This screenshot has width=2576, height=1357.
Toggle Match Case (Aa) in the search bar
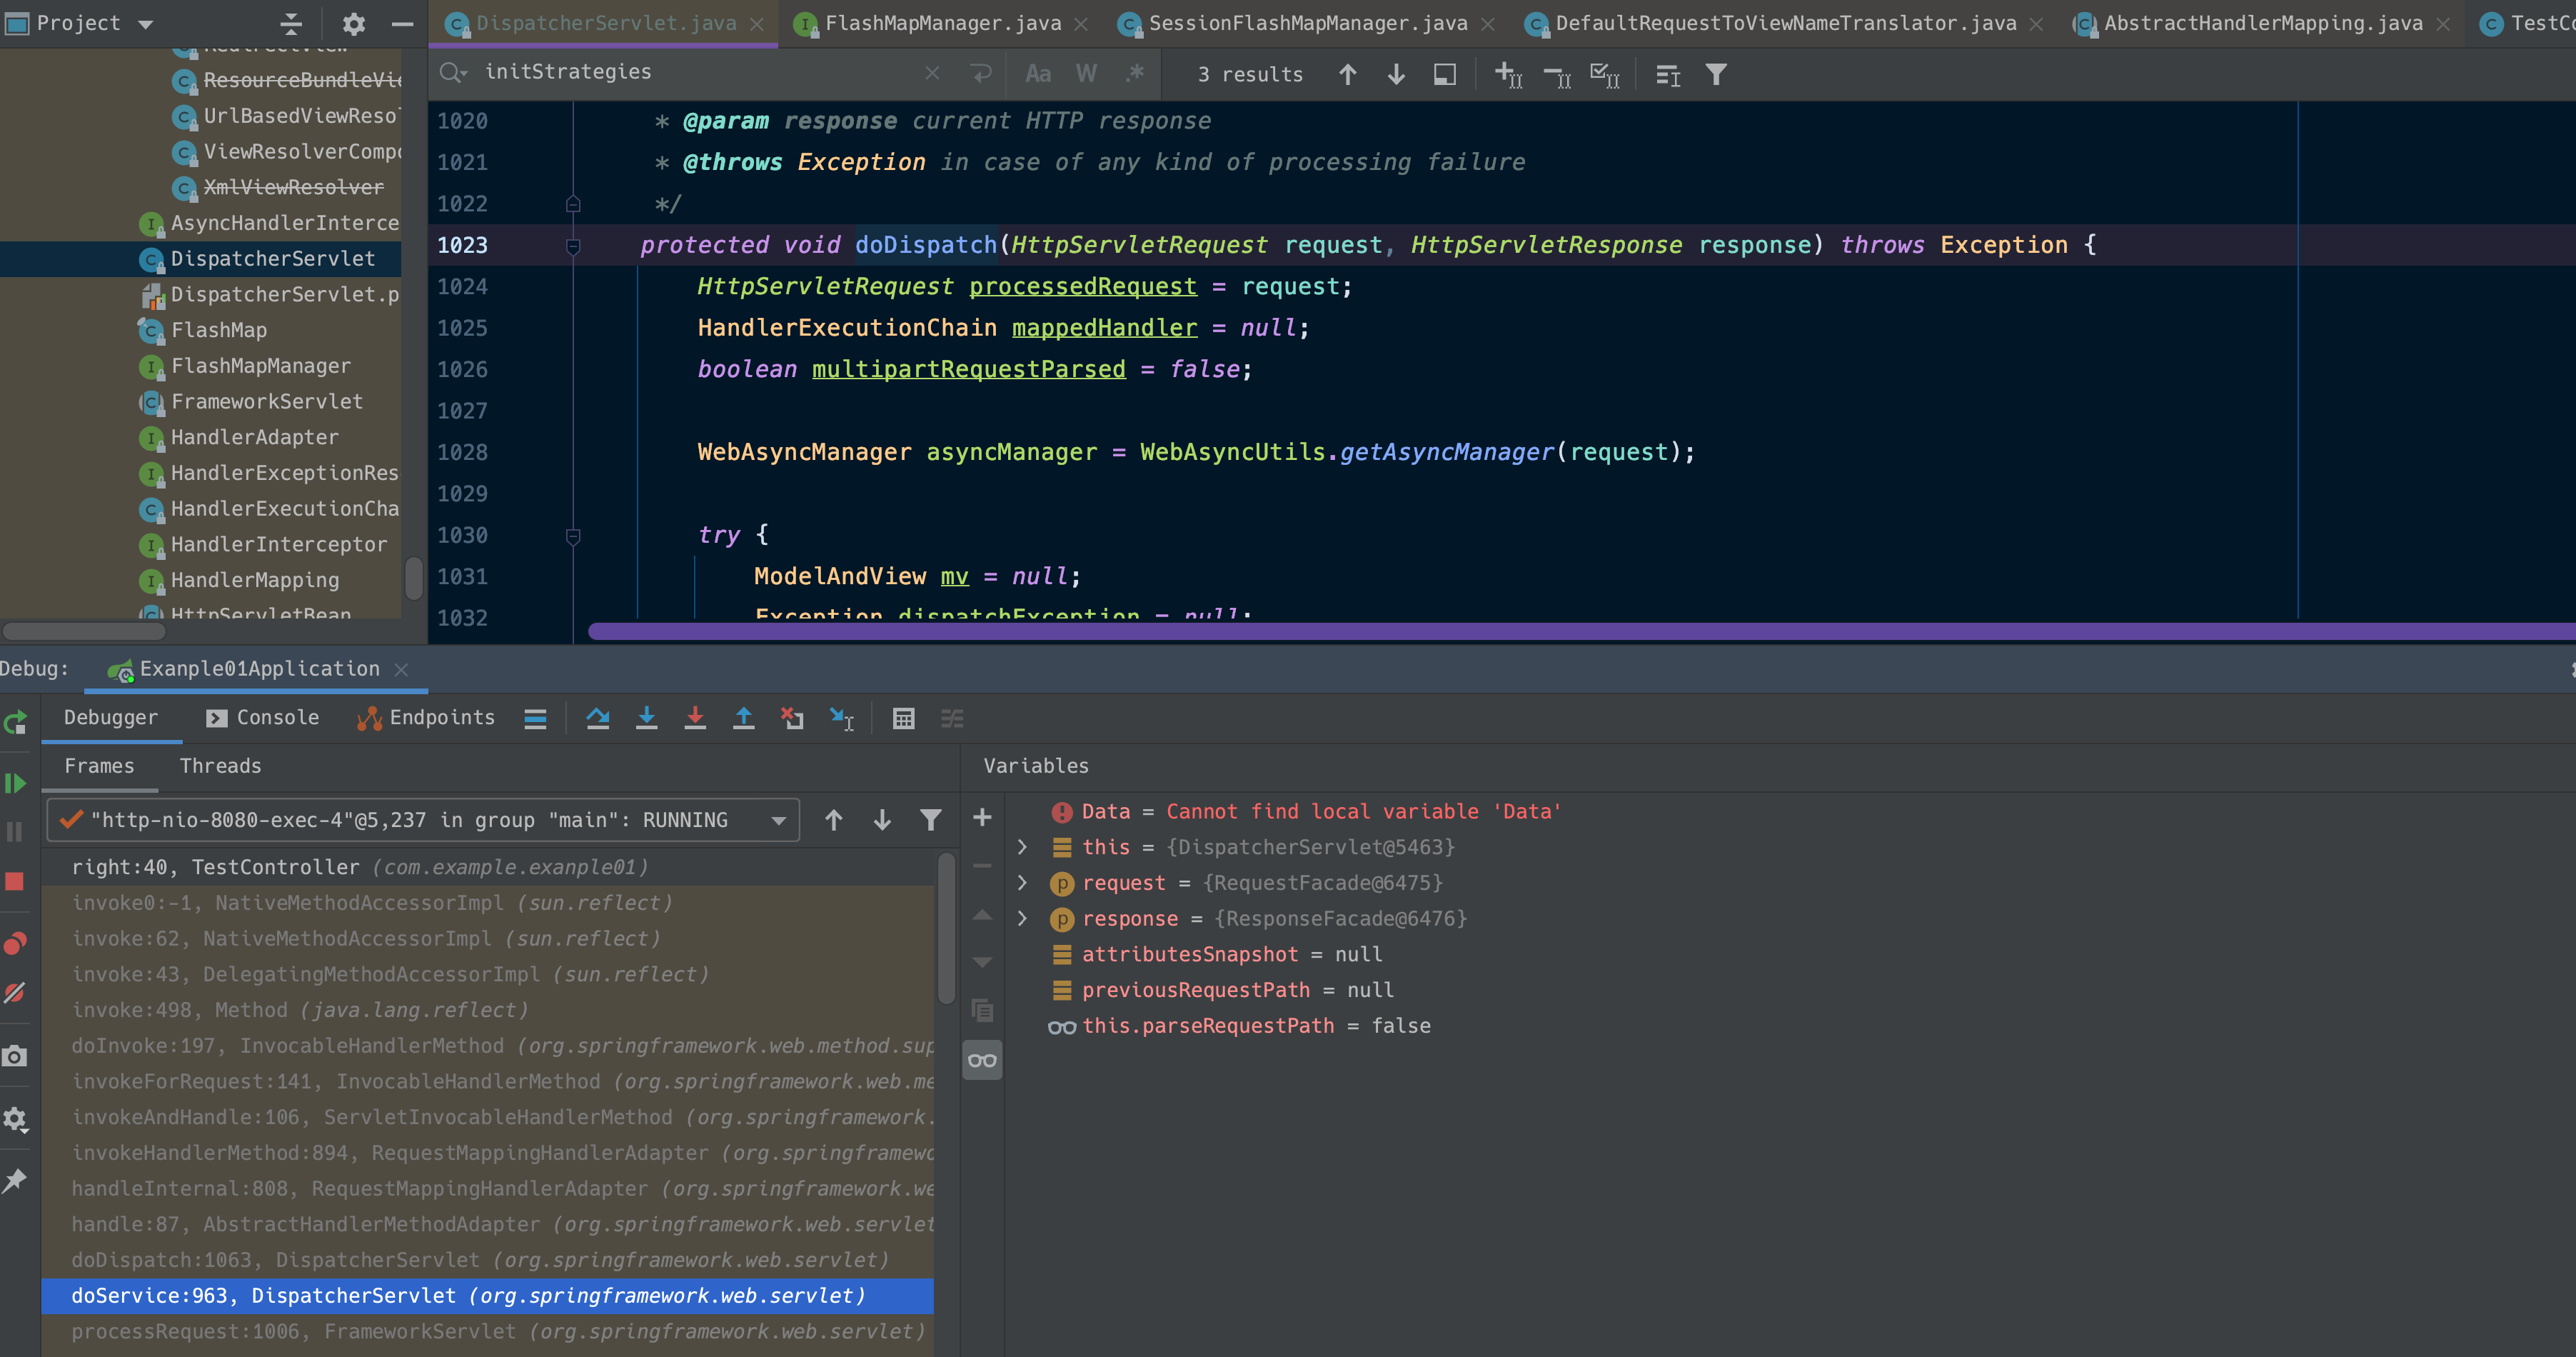point(1037,74)
